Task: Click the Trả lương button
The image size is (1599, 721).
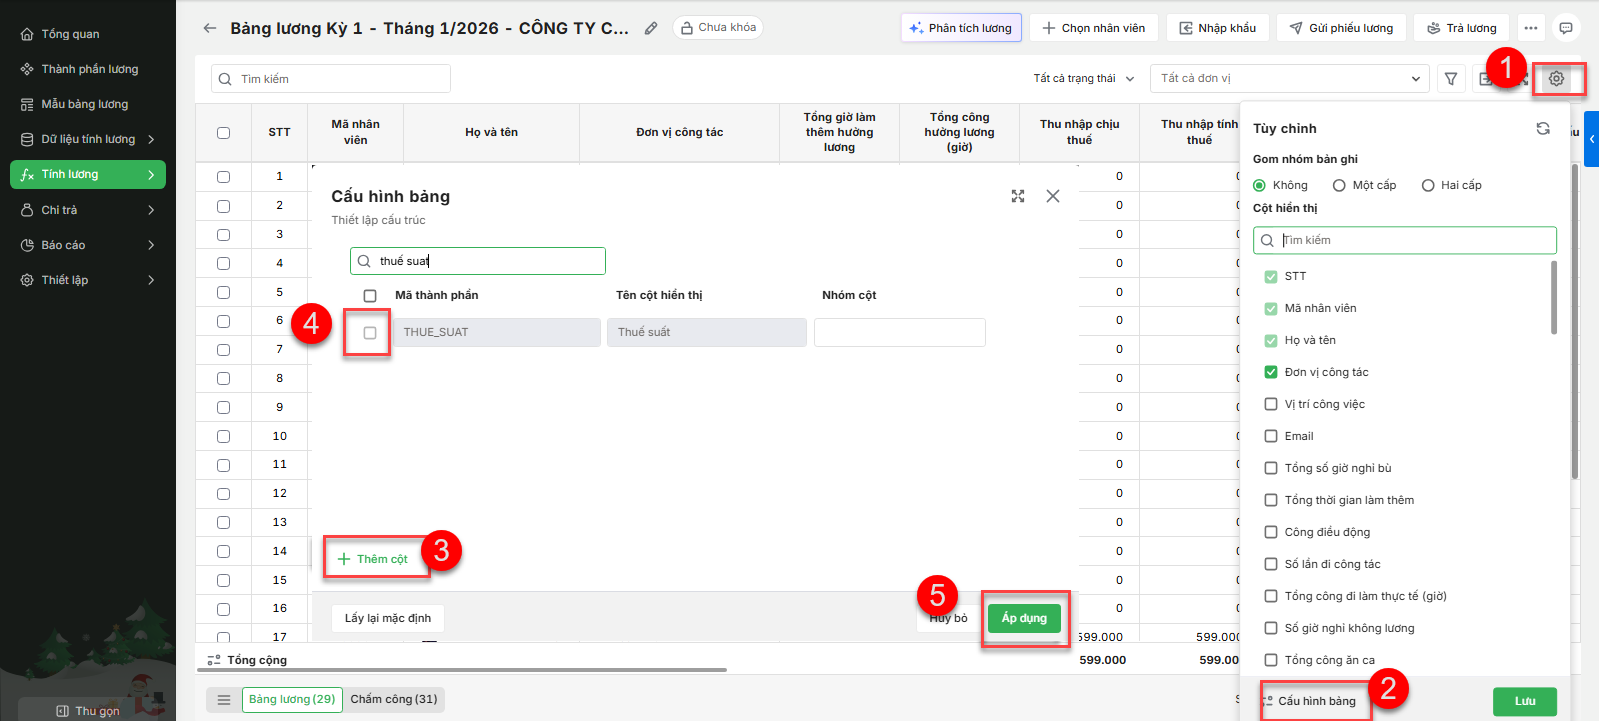Action: tap(1462, 28)
